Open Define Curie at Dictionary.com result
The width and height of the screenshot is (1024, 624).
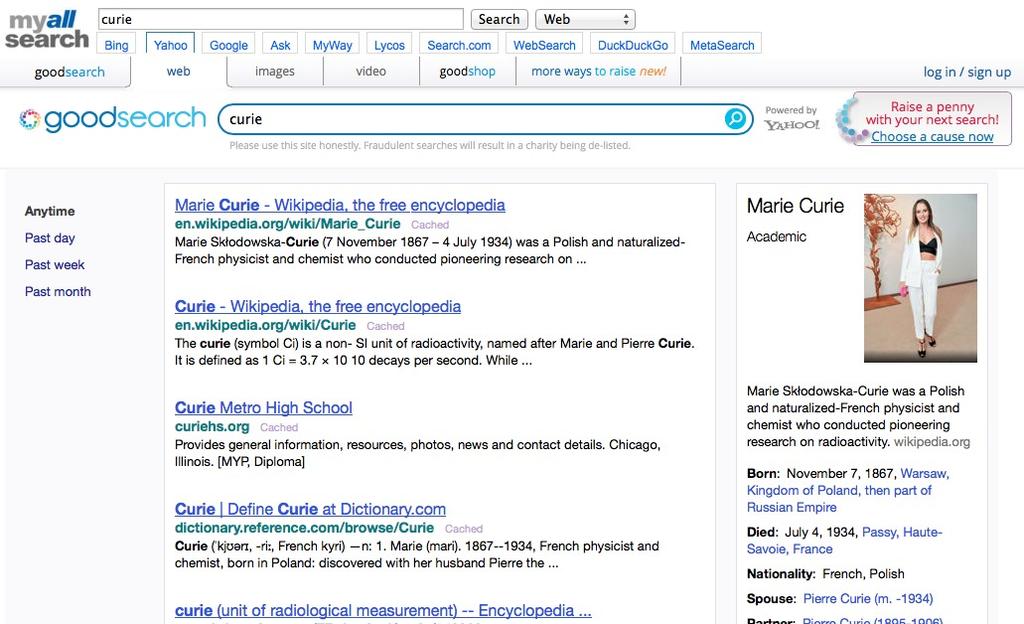click(x=310, y=508)
